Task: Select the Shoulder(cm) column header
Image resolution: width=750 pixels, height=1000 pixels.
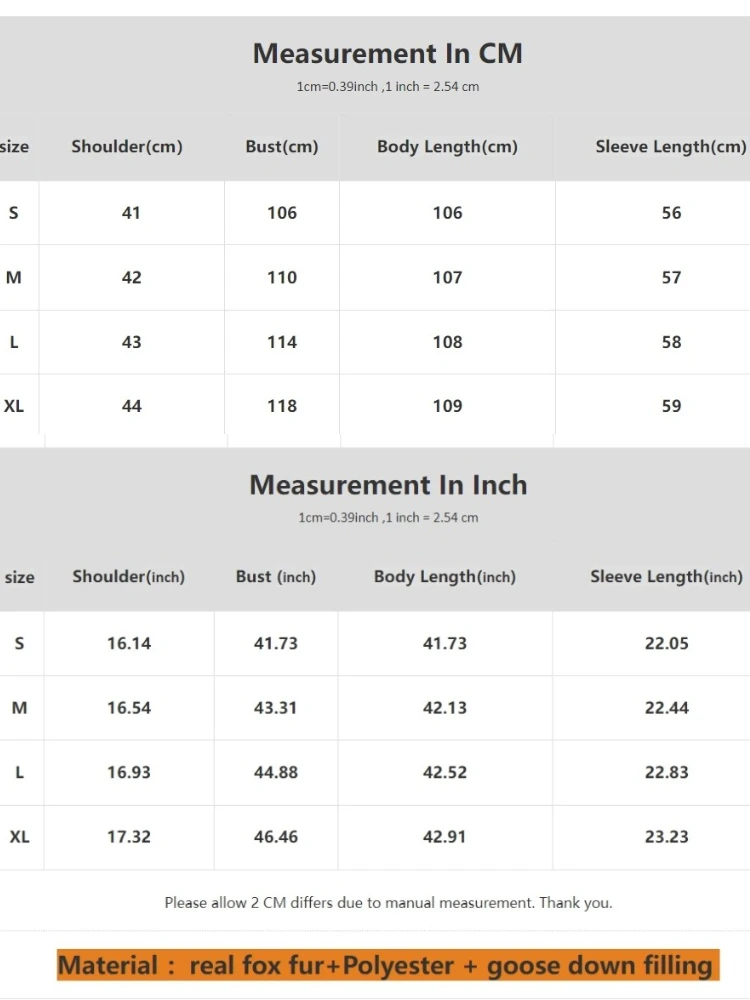Action: point(127,147)
